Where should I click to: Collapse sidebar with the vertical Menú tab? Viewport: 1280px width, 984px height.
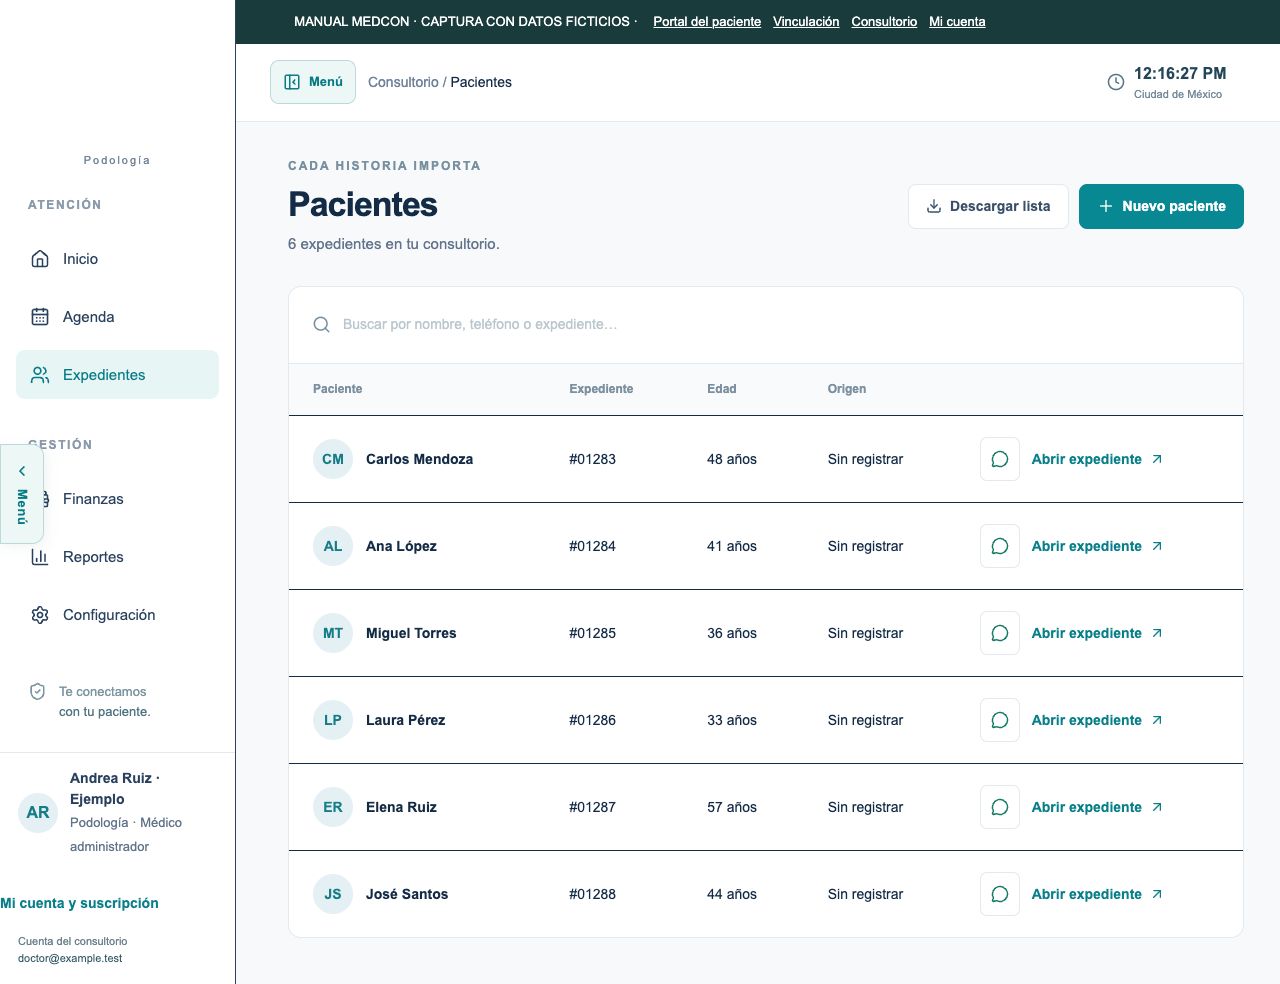pyautogui.click(x=21, y=494)
